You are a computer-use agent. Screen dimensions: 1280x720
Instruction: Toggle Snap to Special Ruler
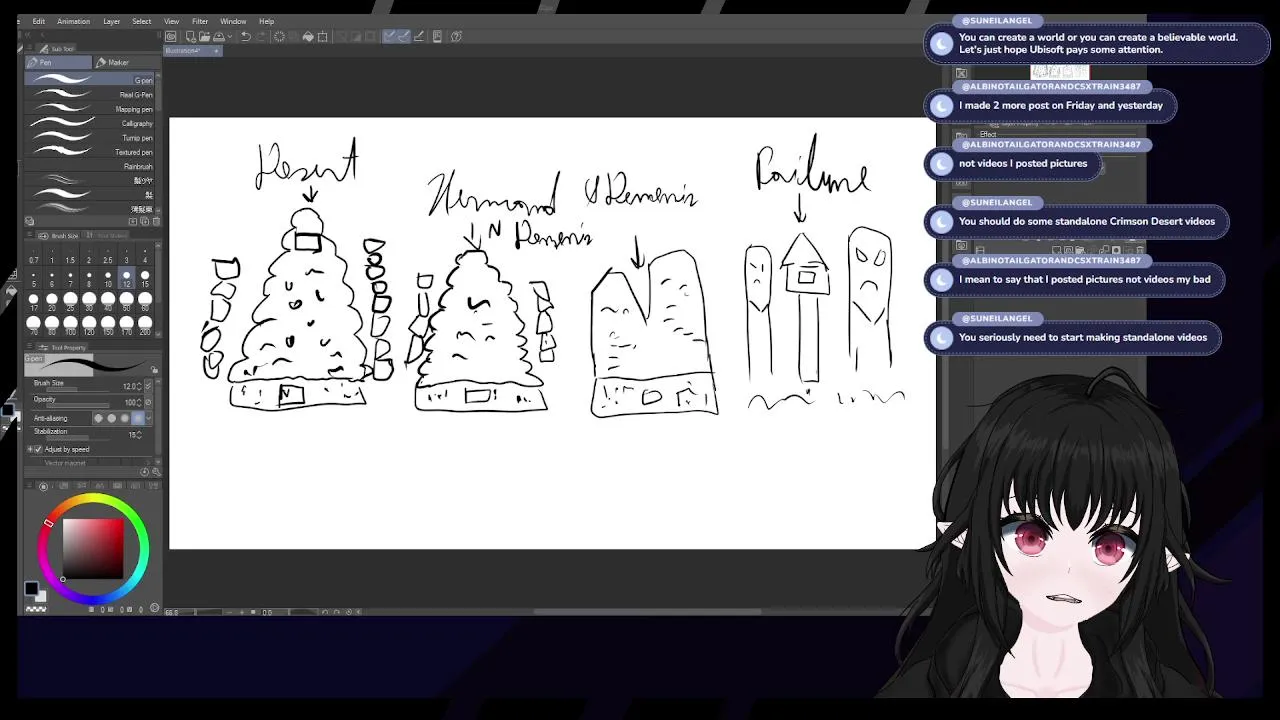(x=403, y=37)
